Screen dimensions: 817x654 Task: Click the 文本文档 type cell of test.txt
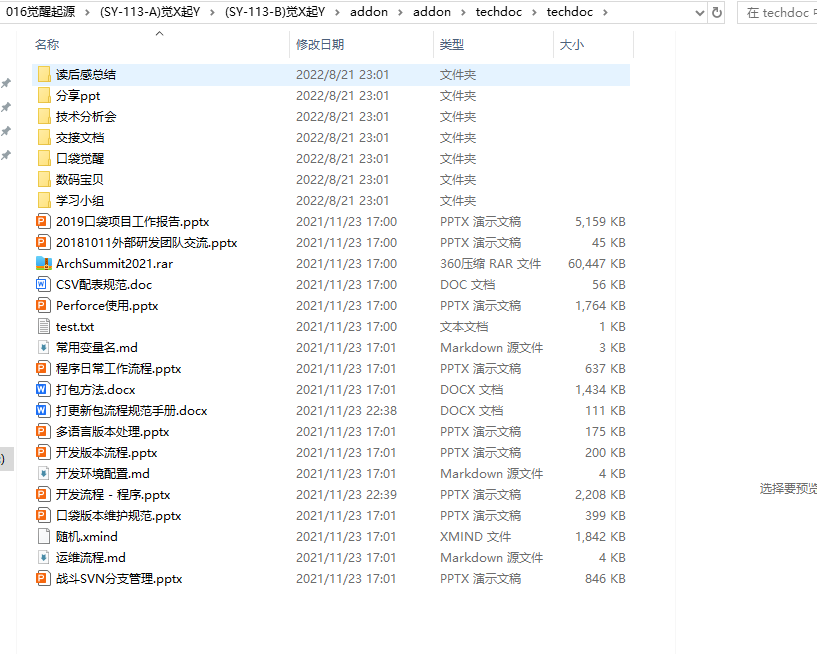[464, 327]
